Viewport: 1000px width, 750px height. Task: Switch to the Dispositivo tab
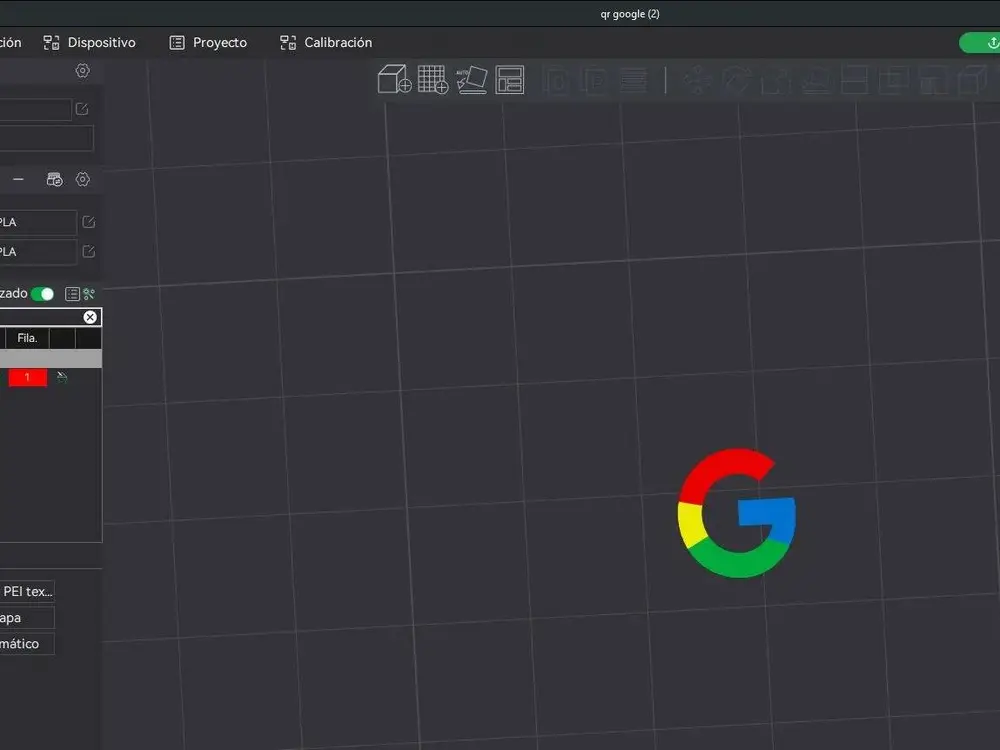pos(90,43)
